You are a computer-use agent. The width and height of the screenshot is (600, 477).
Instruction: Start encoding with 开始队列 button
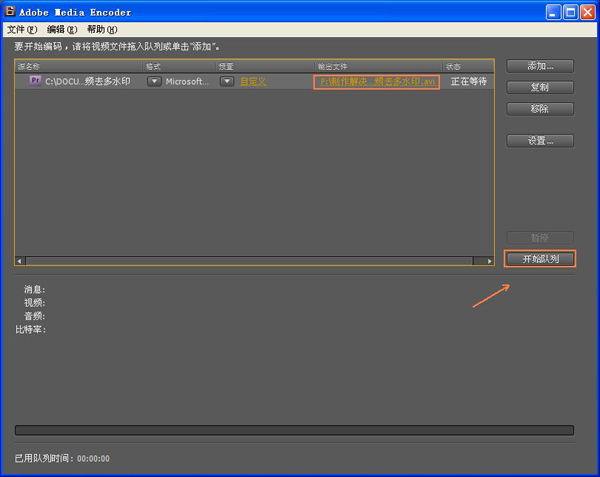[x=540, y=259]
